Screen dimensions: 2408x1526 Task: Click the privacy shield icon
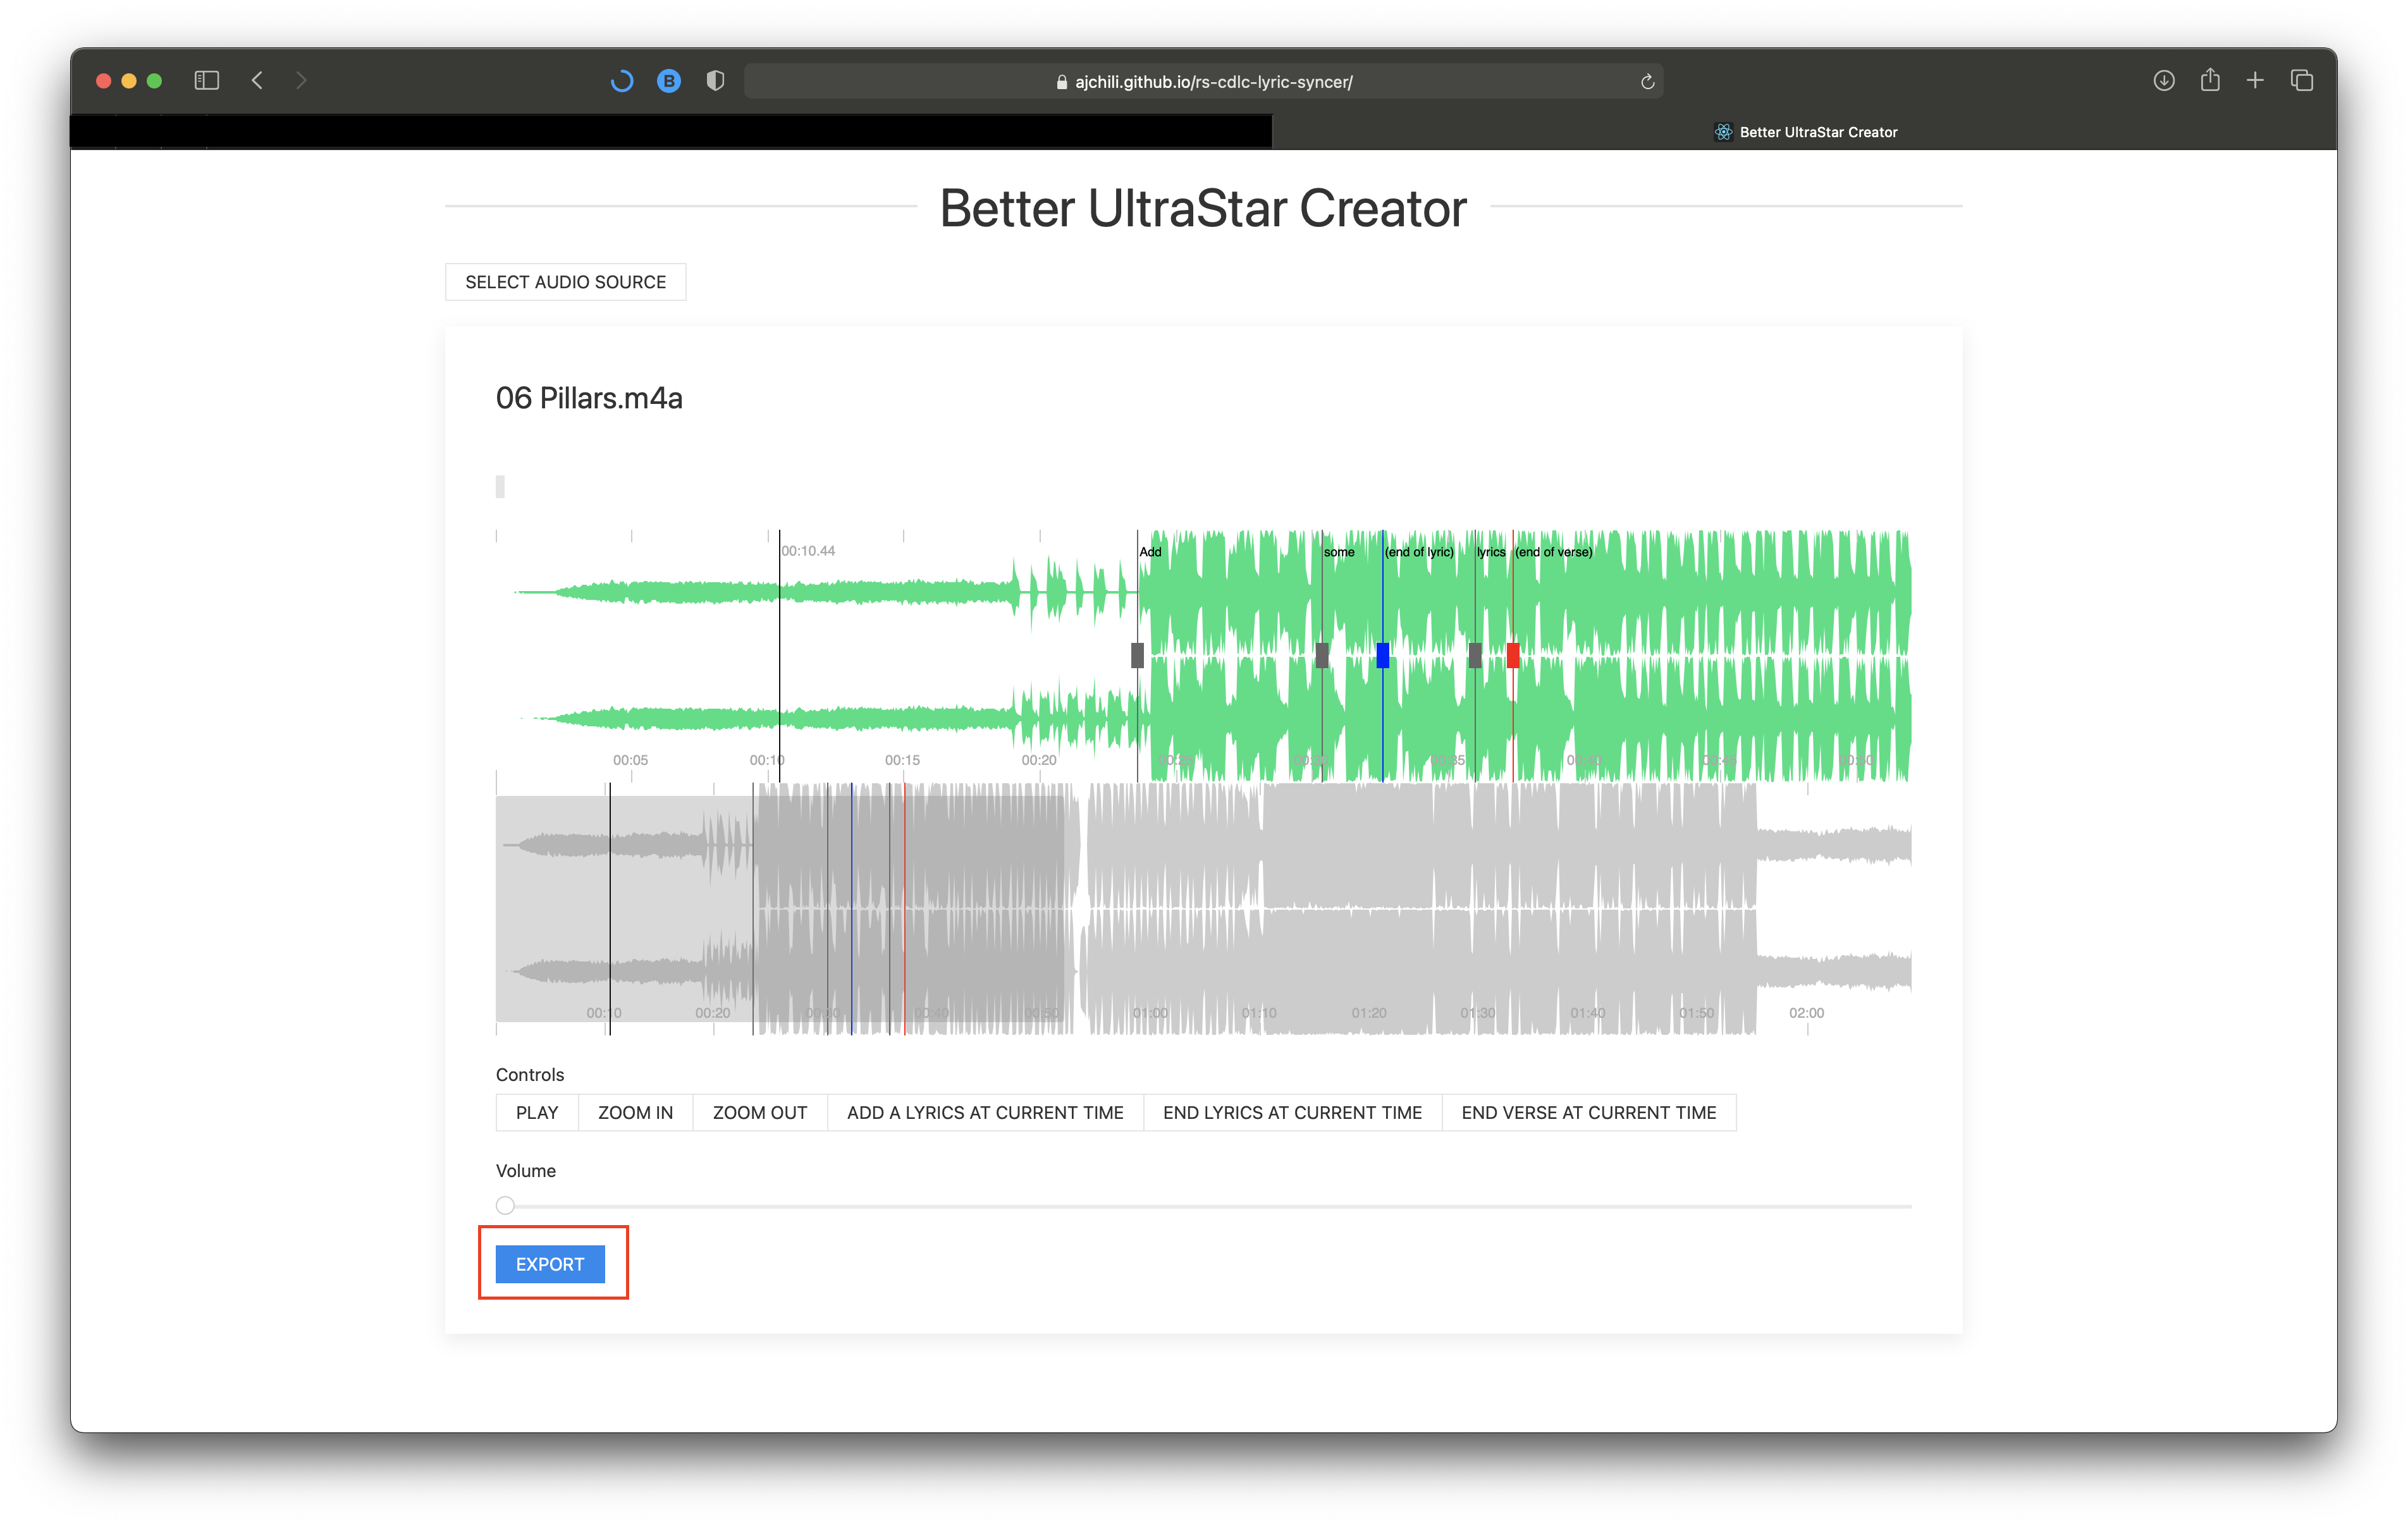click(x=715, y=81)
